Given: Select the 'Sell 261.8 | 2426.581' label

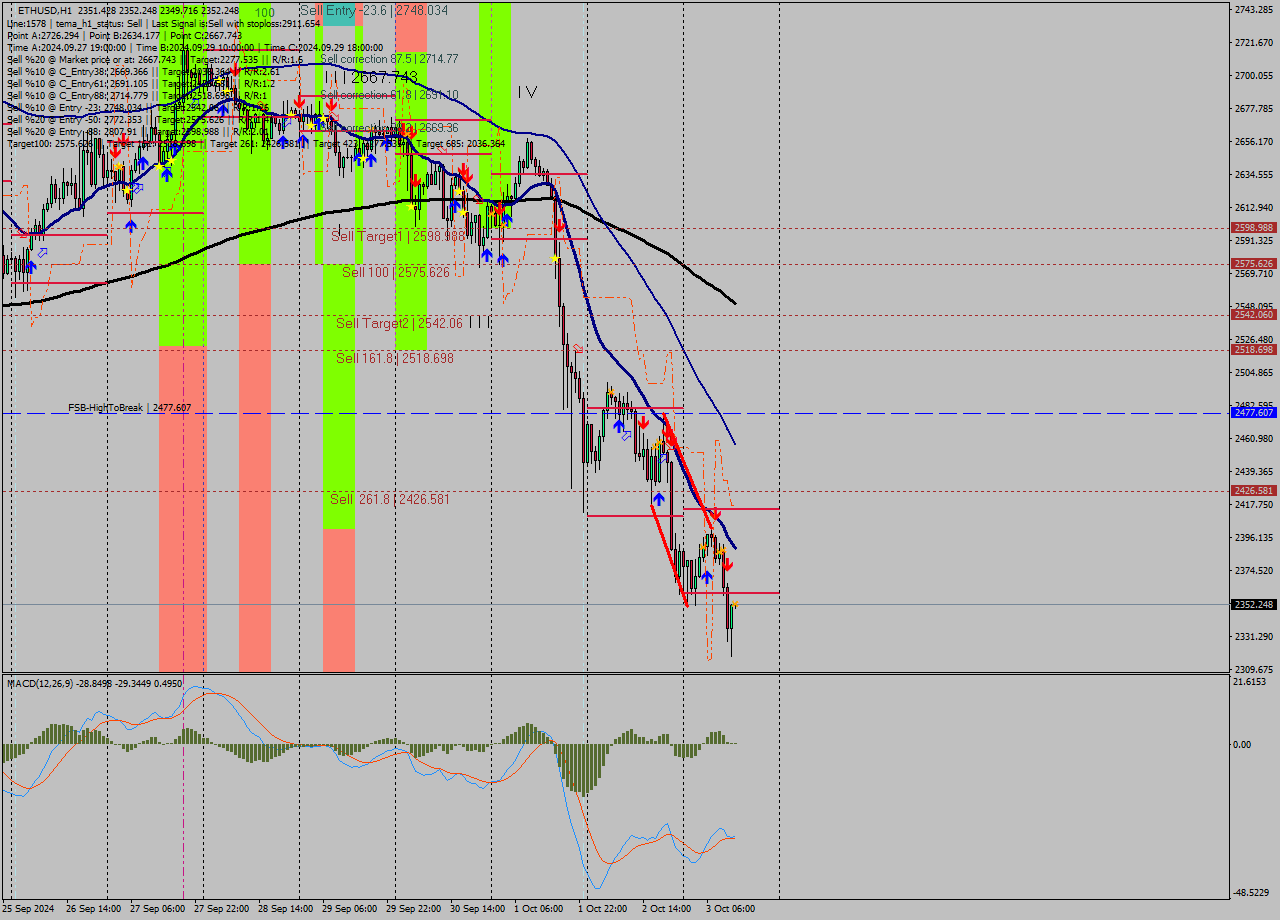Looking at the screenshot, I should tap(390, 499).
